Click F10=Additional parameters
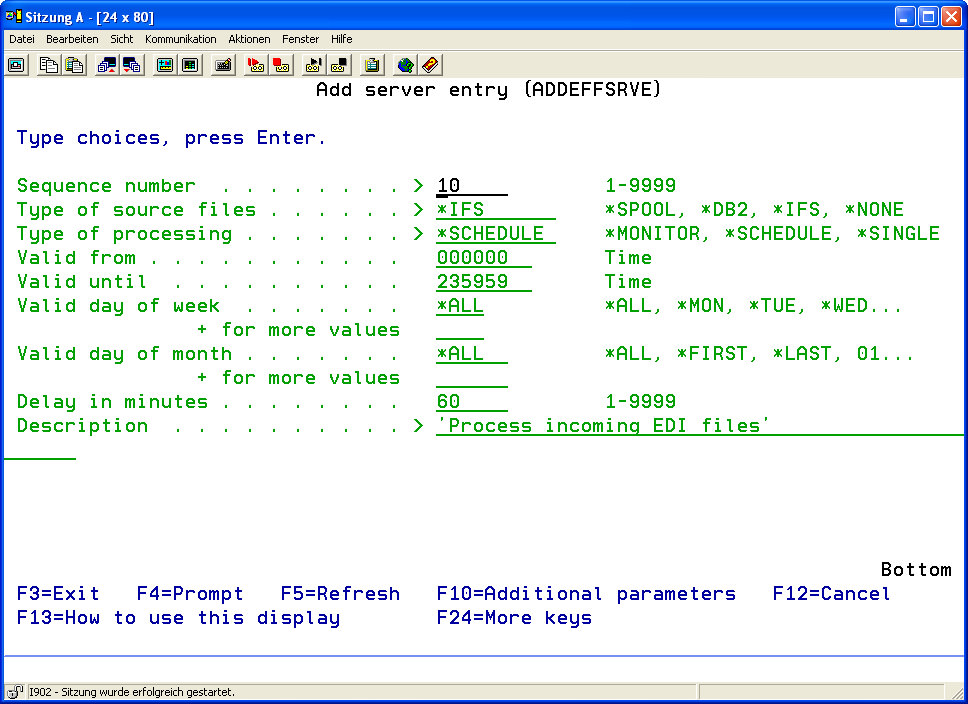968x704 pixels. pos(586,594)
